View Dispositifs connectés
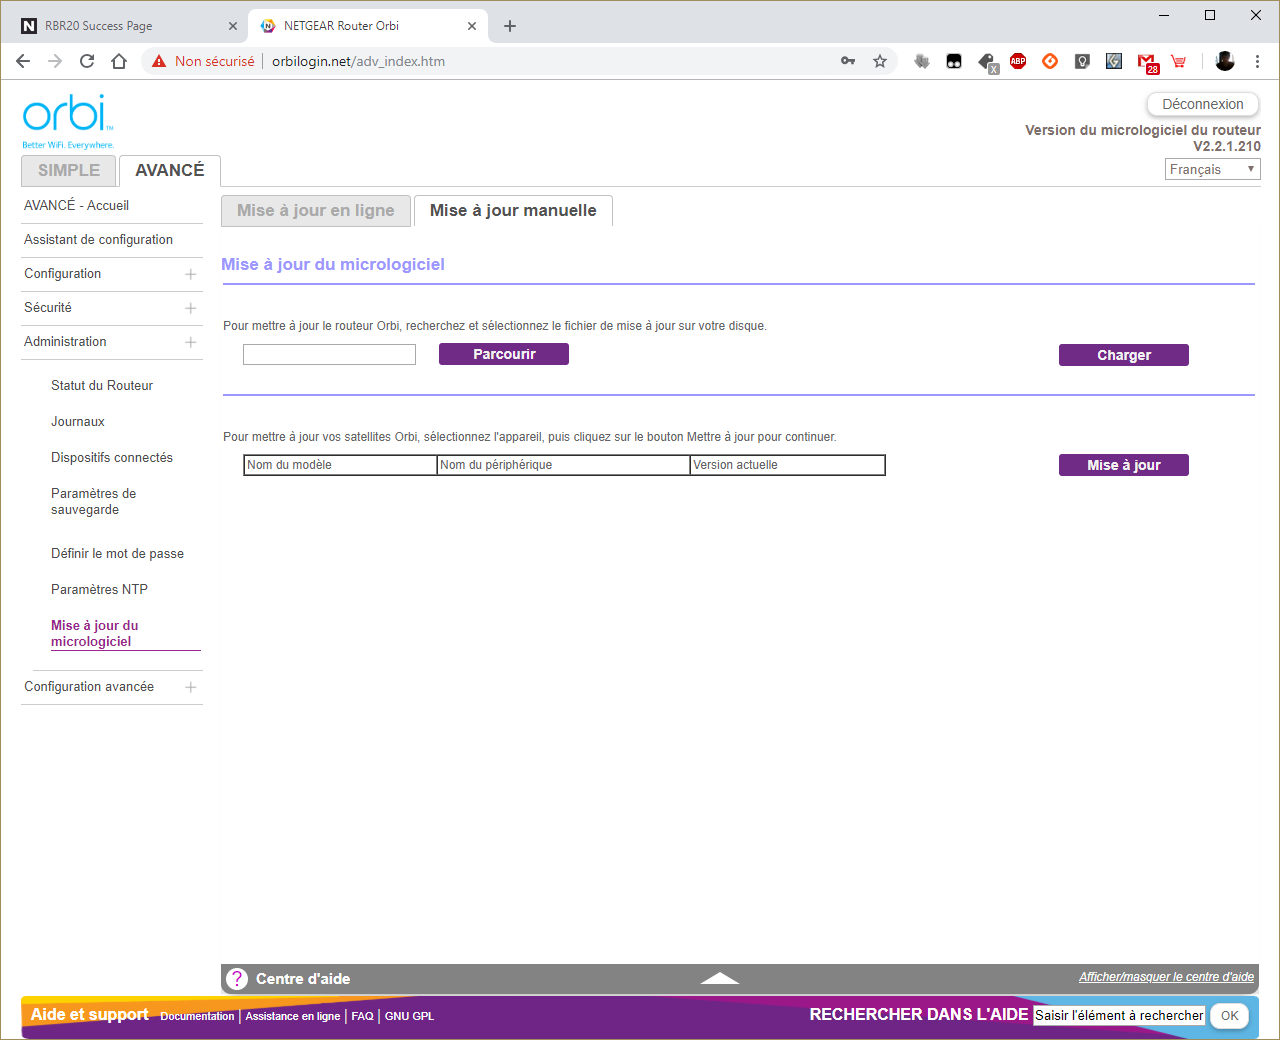 (112, 457)
